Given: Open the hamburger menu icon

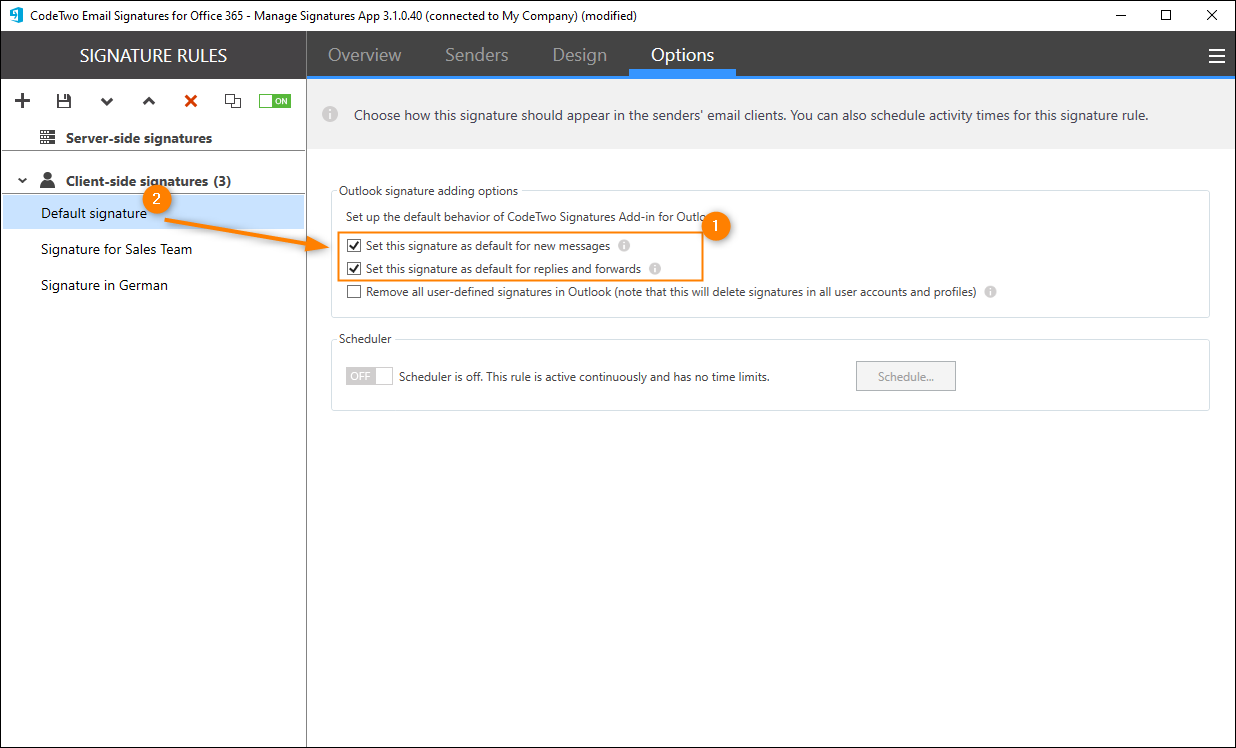Looking at the screenshot, I should click(1216, 56).
